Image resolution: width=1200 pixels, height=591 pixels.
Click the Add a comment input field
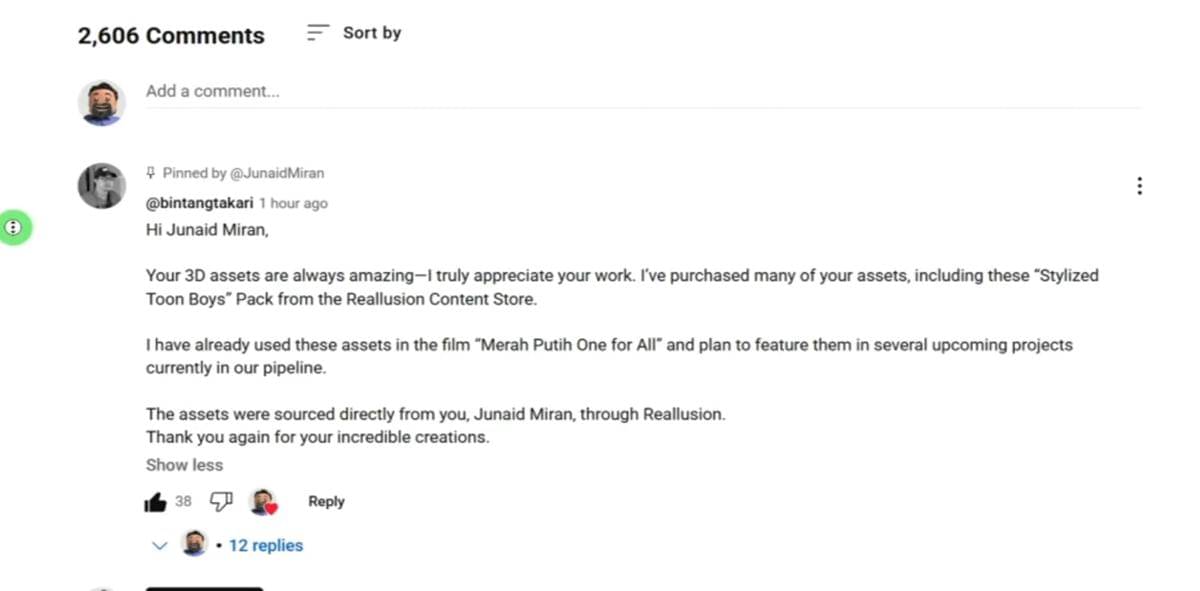coord(400,90)
